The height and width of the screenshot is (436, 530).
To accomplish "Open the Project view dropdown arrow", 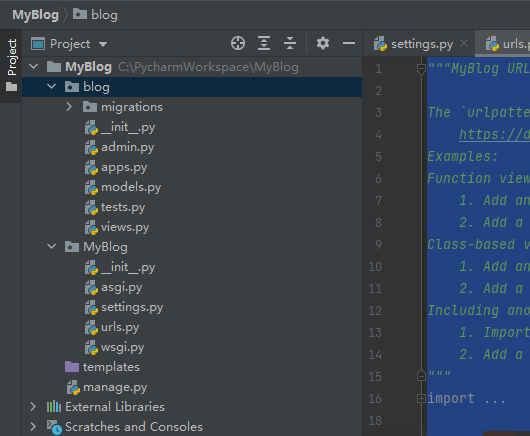I will coord(103,44).
